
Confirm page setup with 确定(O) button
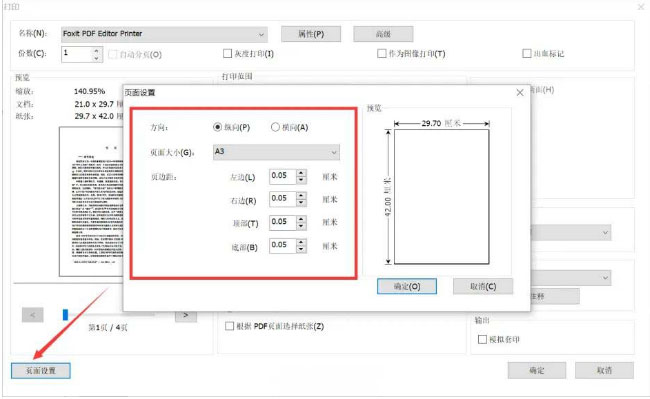[407, 286]
